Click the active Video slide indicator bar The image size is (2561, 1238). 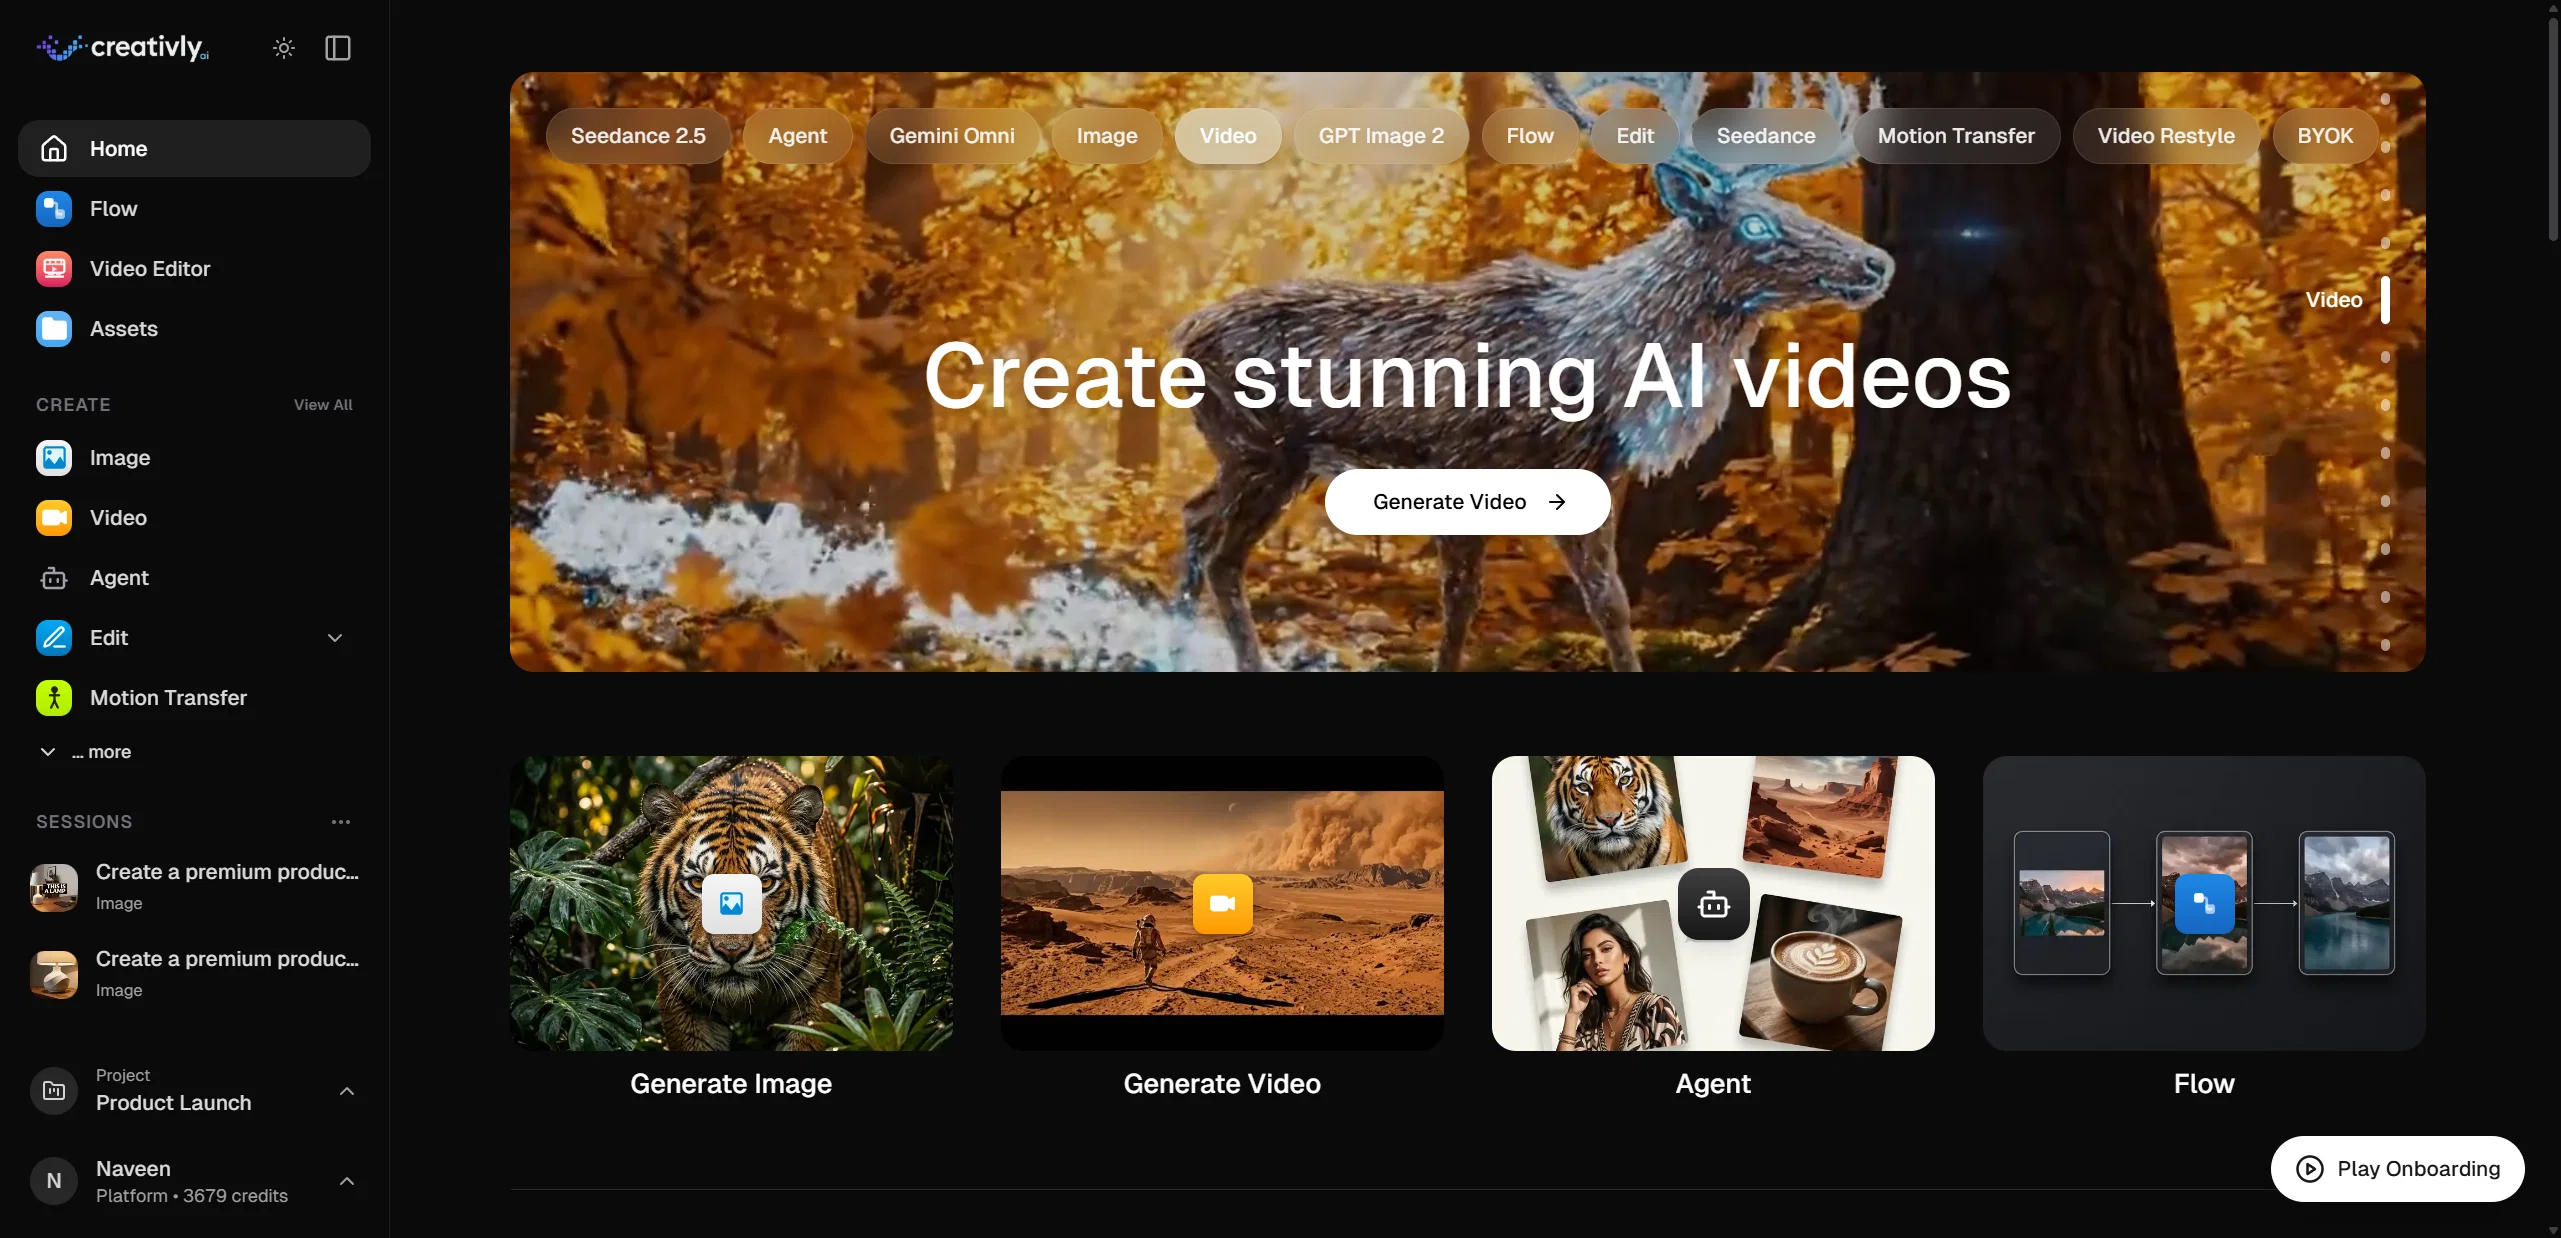click(2385, 299)
